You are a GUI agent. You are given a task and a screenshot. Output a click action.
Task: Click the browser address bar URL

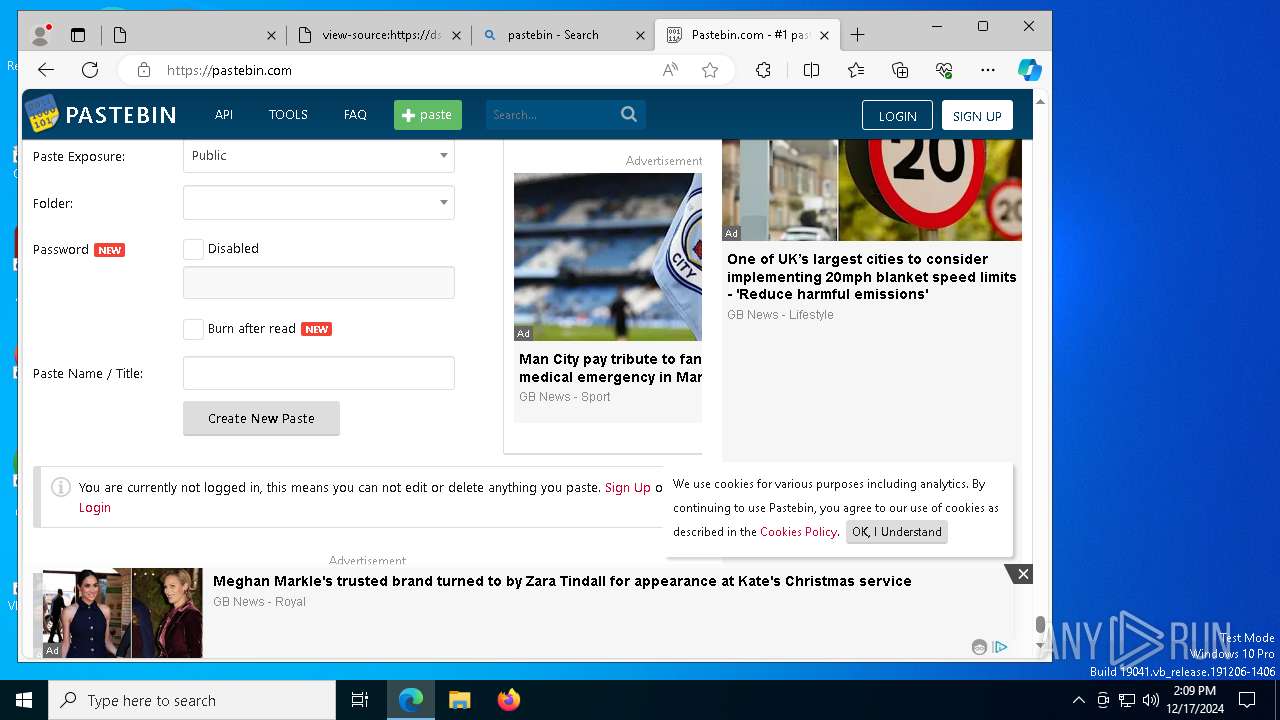pyautogui.click(x=229, y=70)
